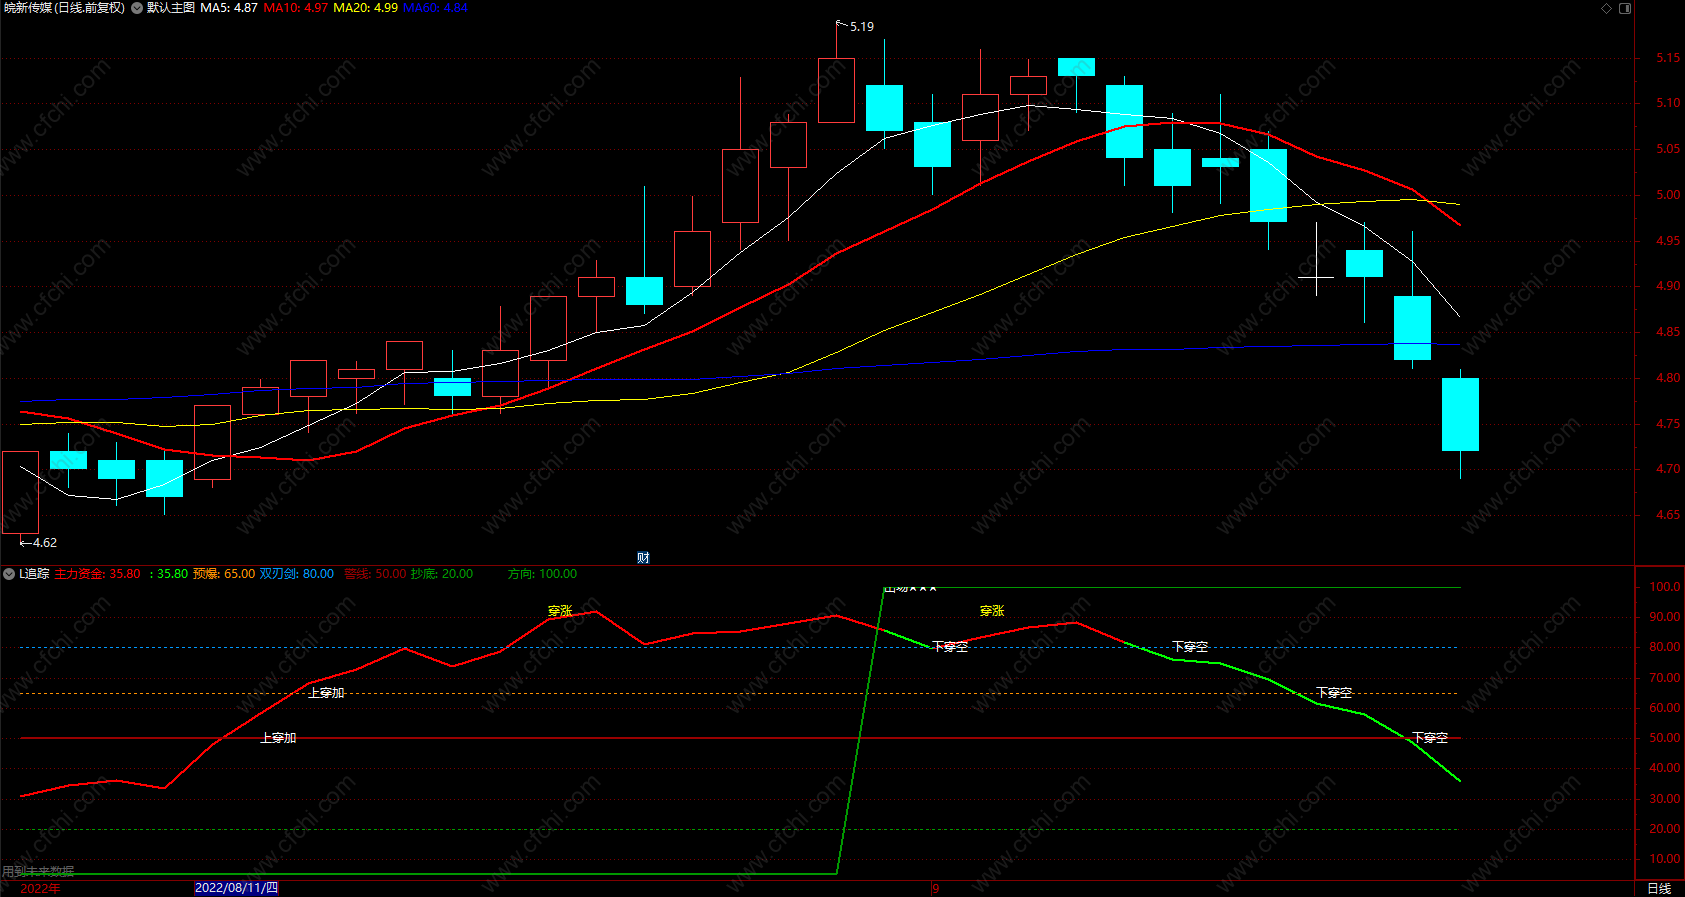Click the 默认主图 indicator name
Viewport: 1685px width, 897px height.
pyautogui.click(x=171, y=8)
